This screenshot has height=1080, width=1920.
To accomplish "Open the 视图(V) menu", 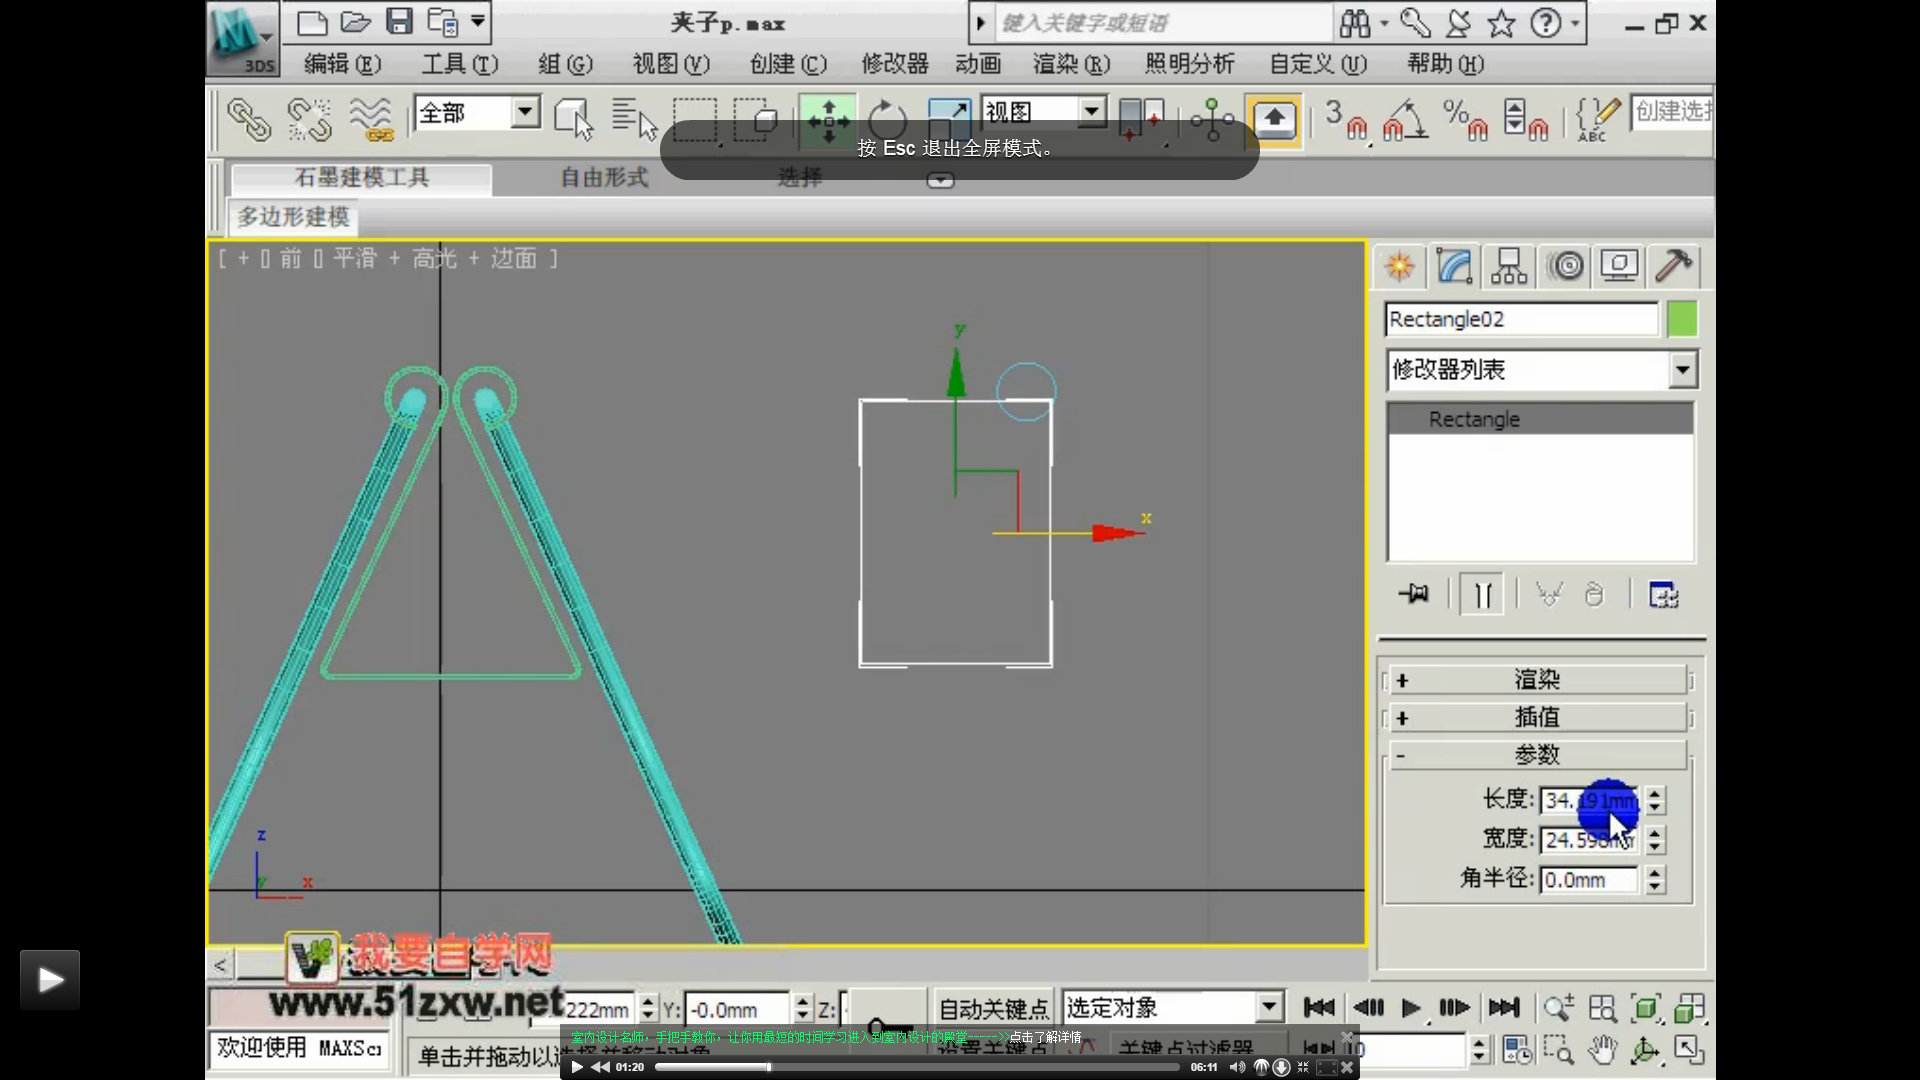I will coord(671,64).
